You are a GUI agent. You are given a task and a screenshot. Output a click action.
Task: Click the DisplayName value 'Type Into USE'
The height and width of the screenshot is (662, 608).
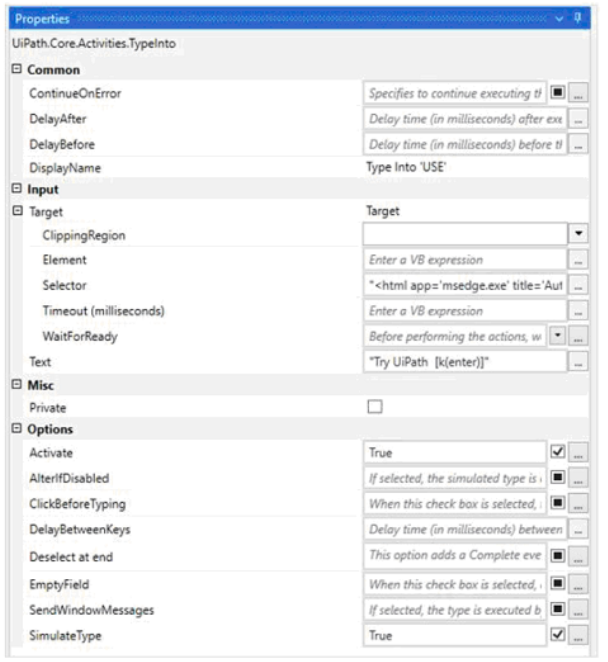pyautogui.click(x=406, y=167)
